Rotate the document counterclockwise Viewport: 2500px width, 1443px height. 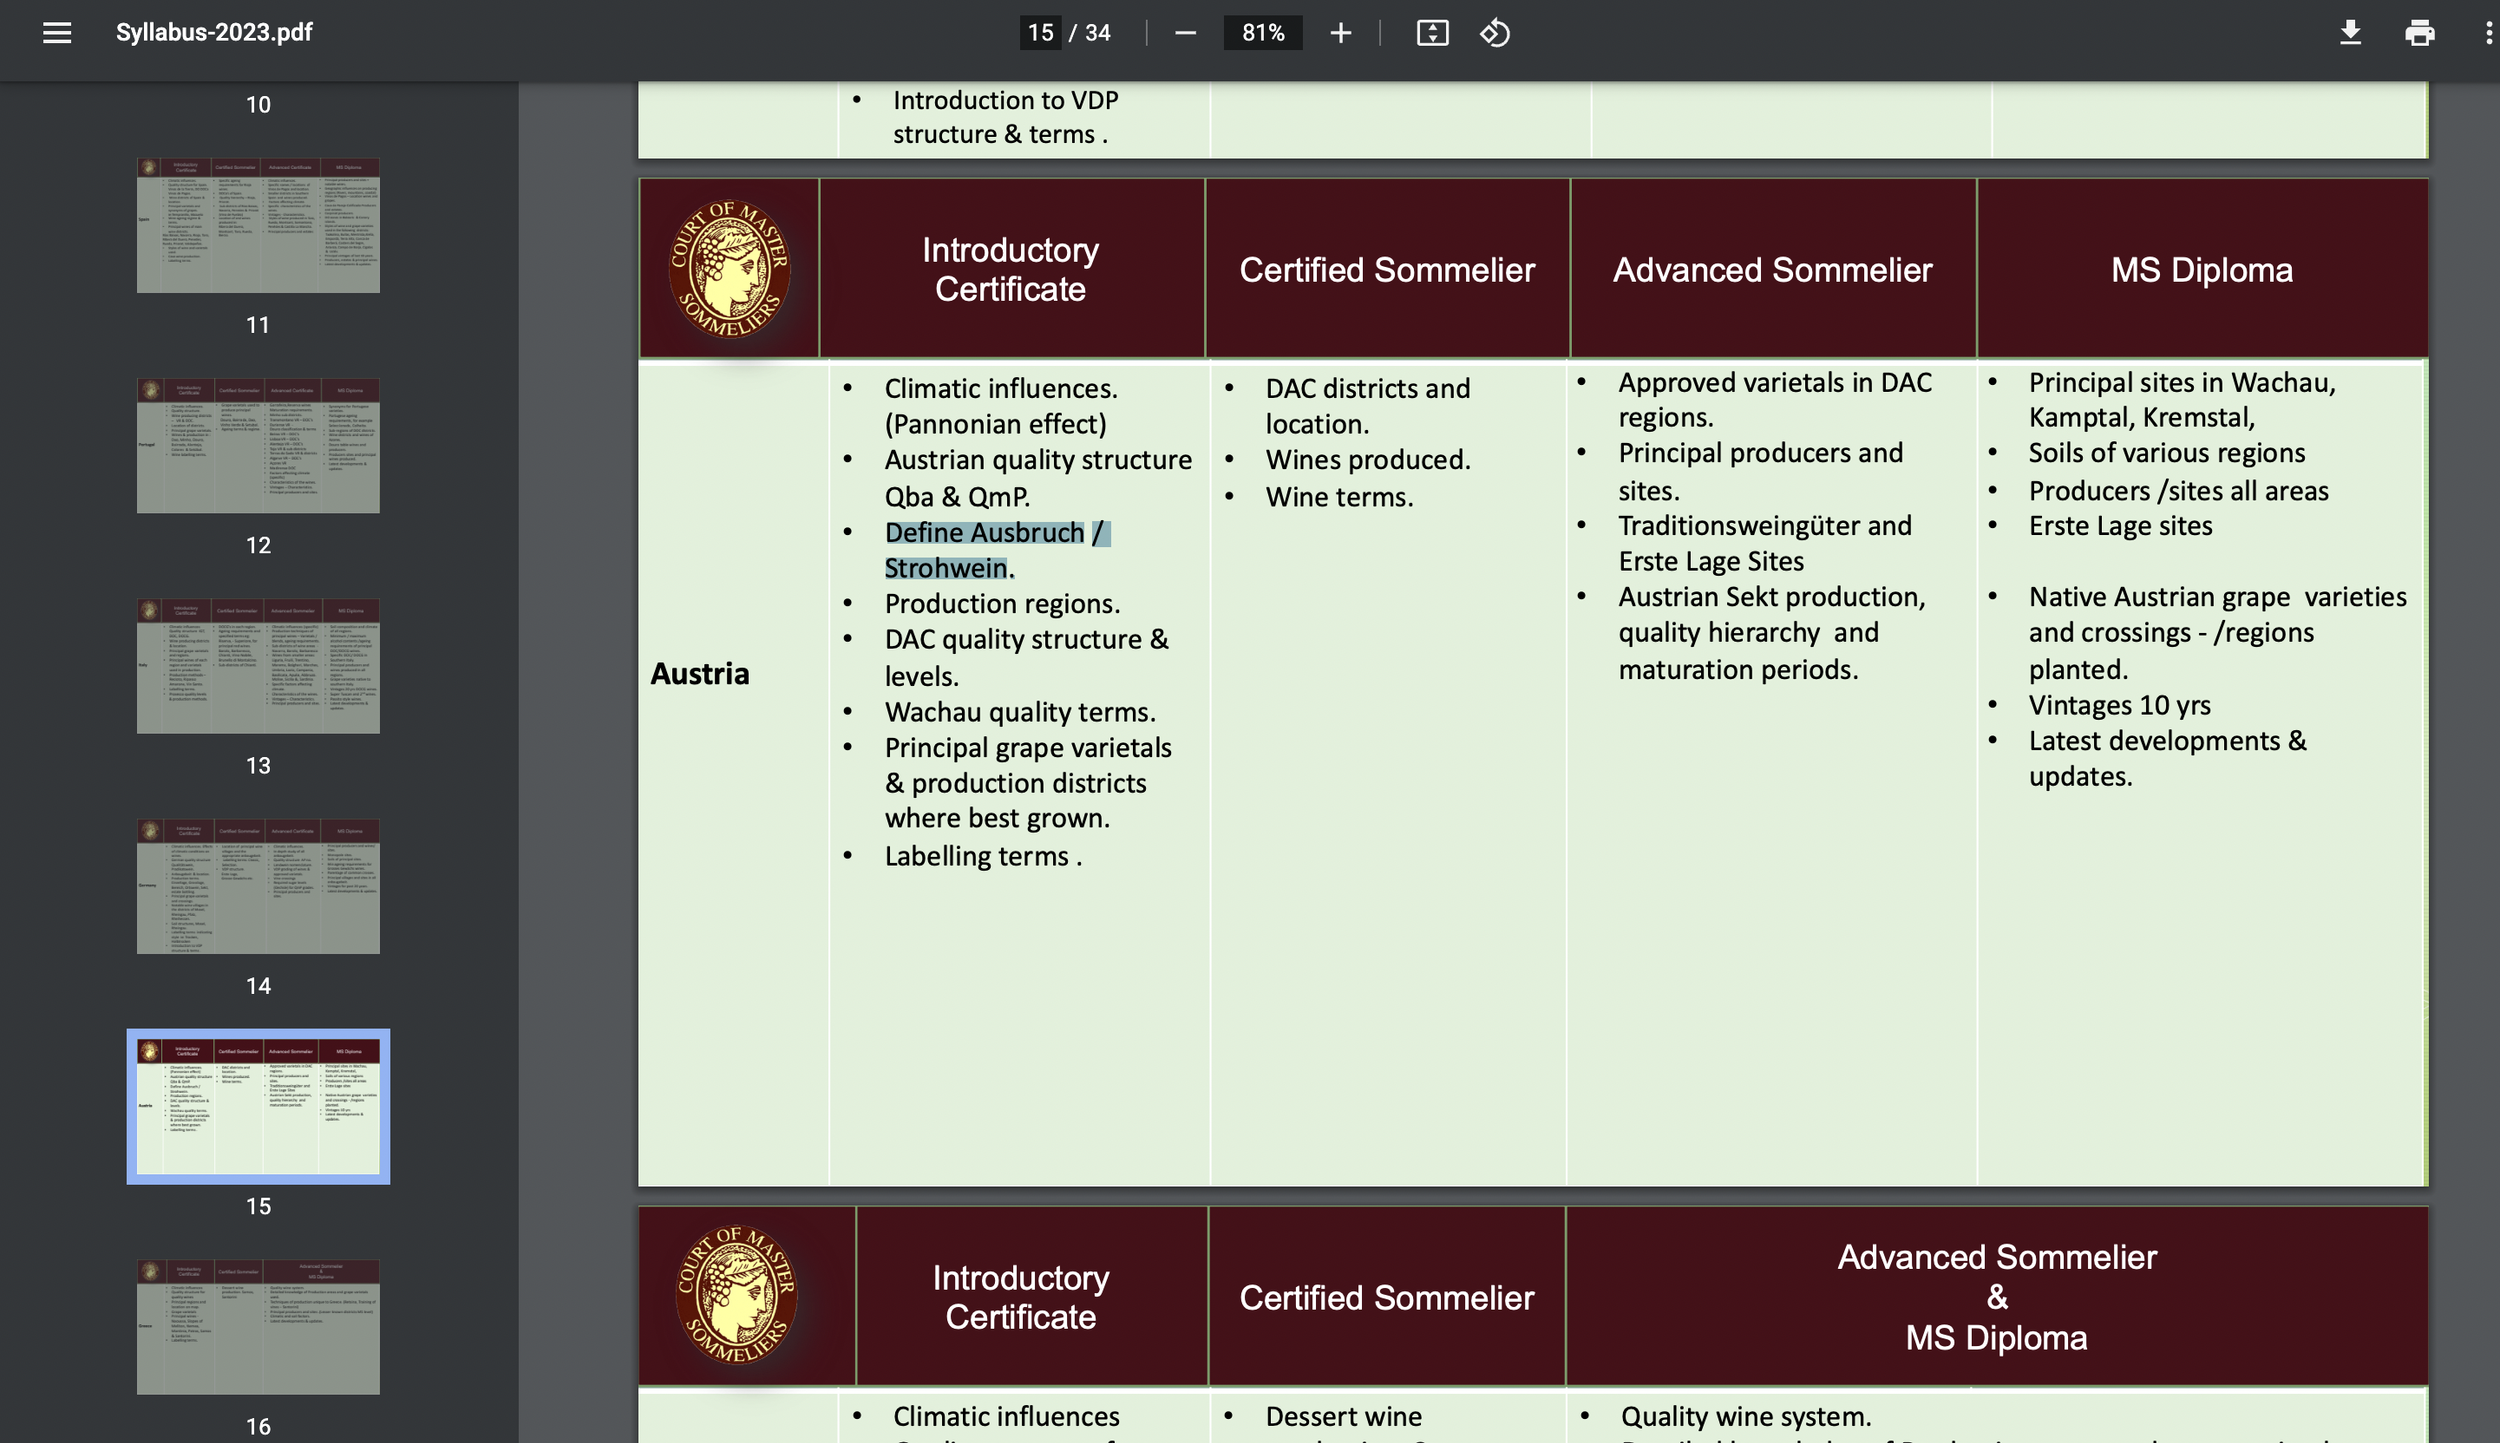click(x=1495, y=33)
